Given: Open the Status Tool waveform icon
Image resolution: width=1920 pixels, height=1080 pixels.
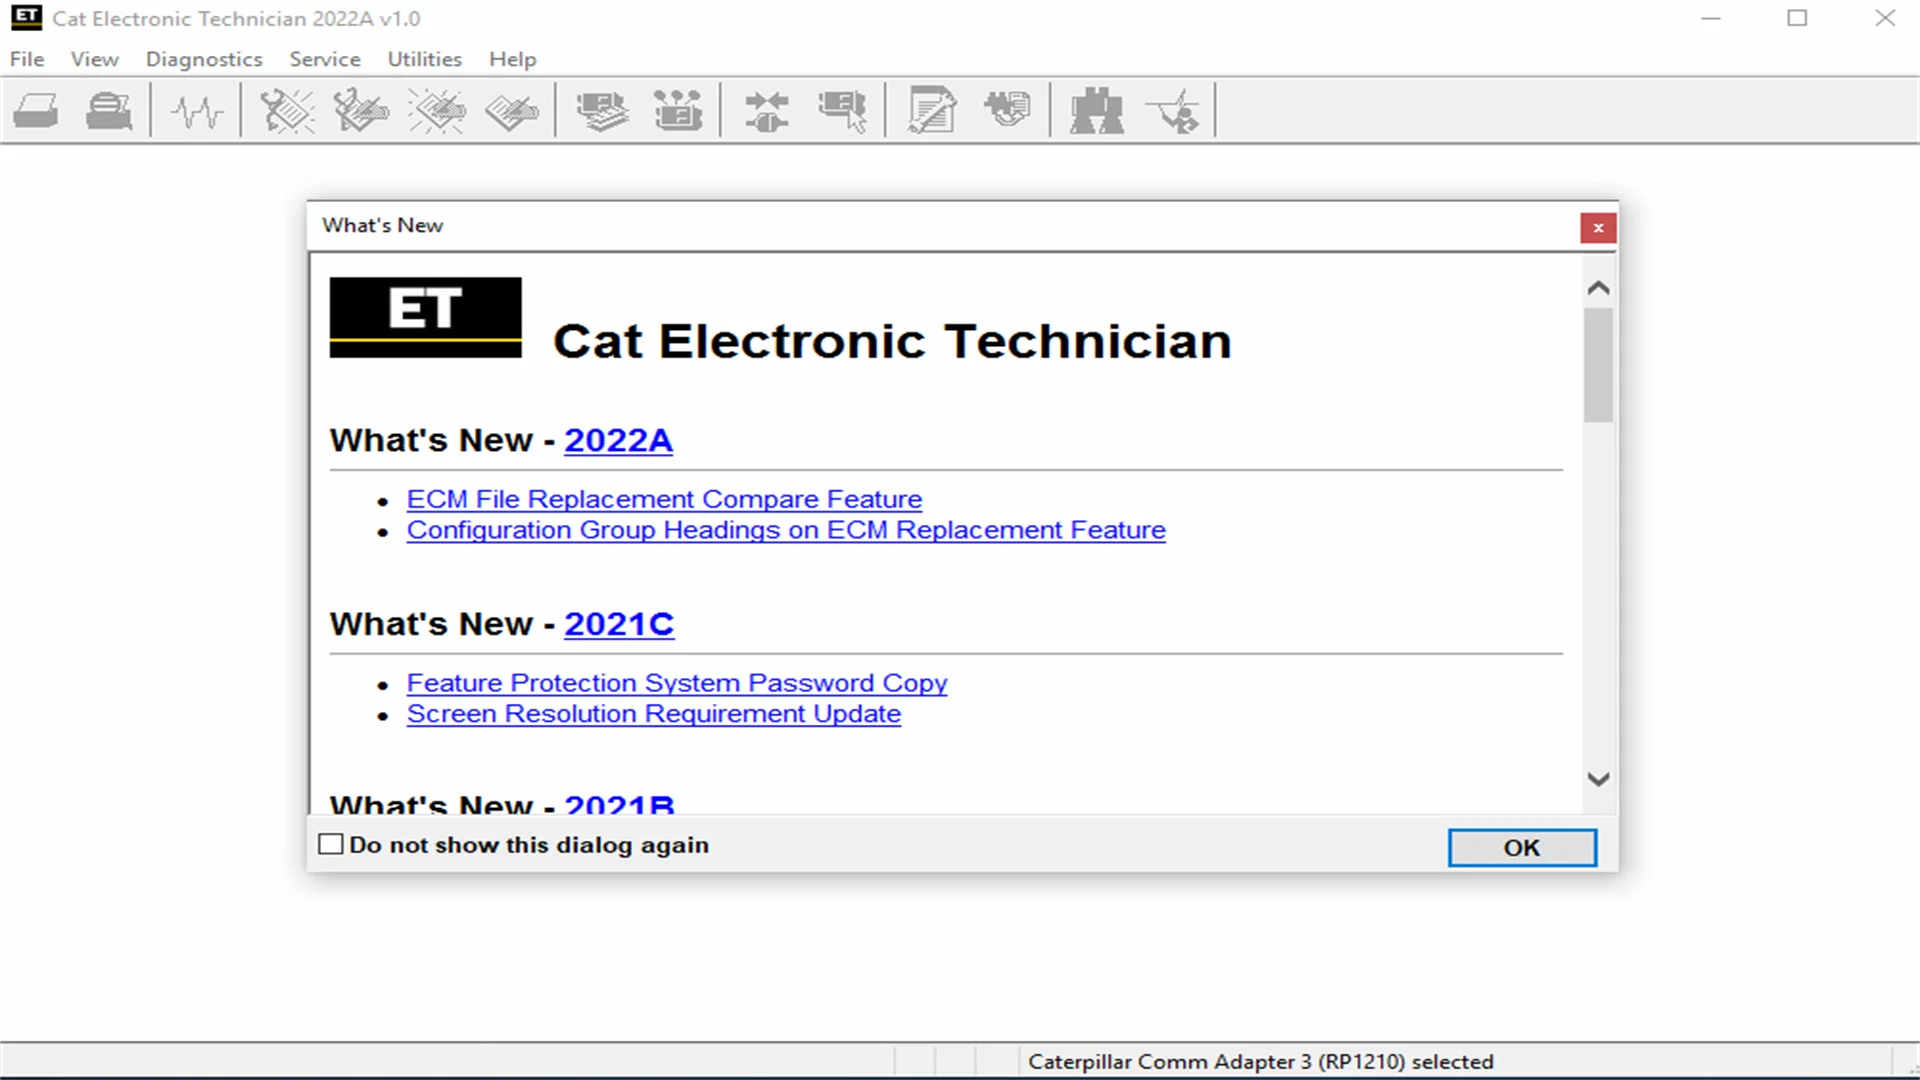Looking at the screenshot, I should coord(196,111).
